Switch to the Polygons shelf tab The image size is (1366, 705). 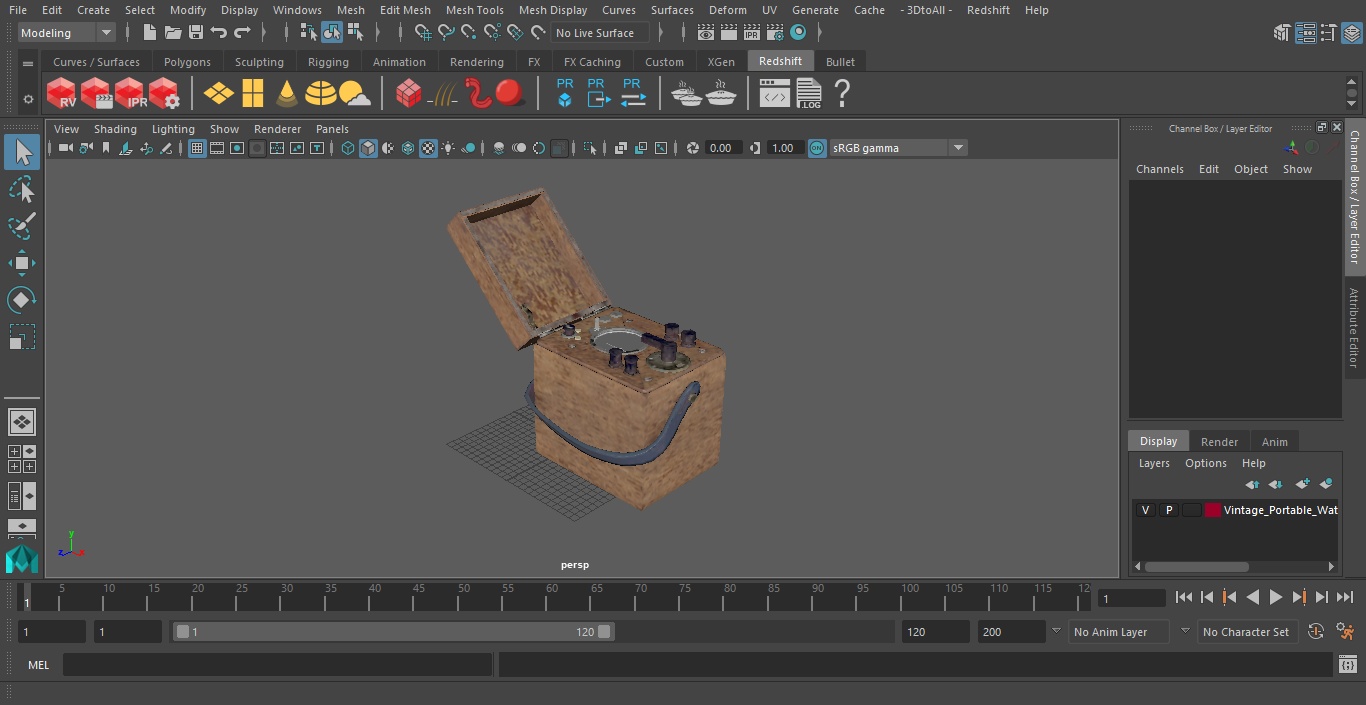(x=187, y=62)
